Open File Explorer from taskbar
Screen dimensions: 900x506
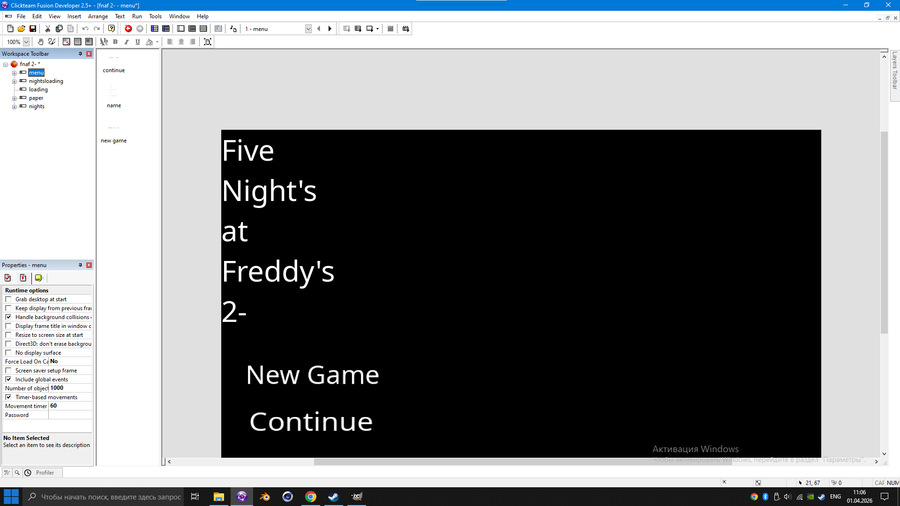(x=219, y=497)
